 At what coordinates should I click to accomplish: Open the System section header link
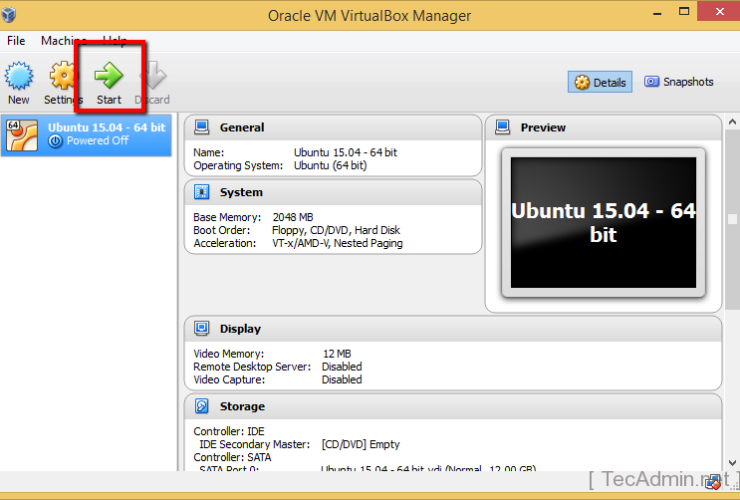pos(241,192)
